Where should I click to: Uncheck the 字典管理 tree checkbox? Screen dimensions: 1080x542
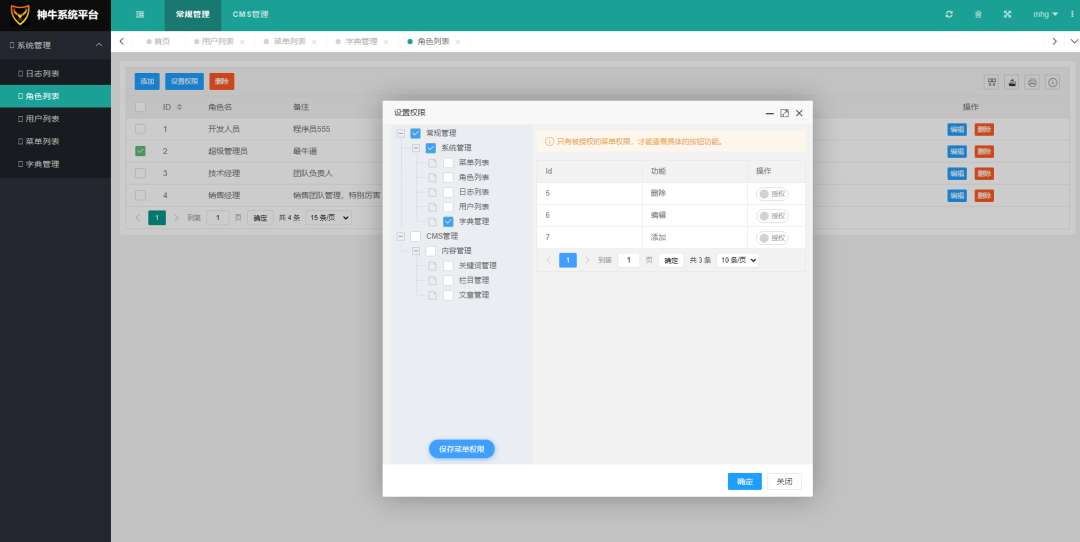point(448,222)
